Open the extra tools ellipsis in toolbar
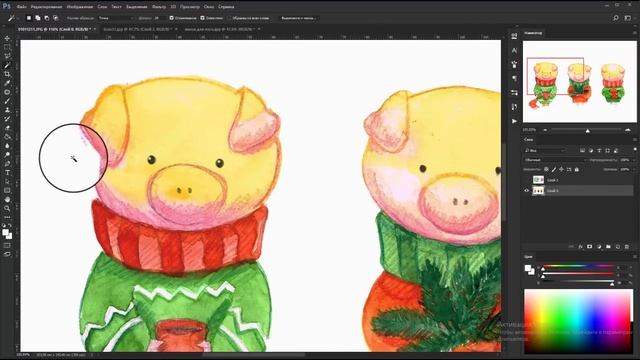 7,217
